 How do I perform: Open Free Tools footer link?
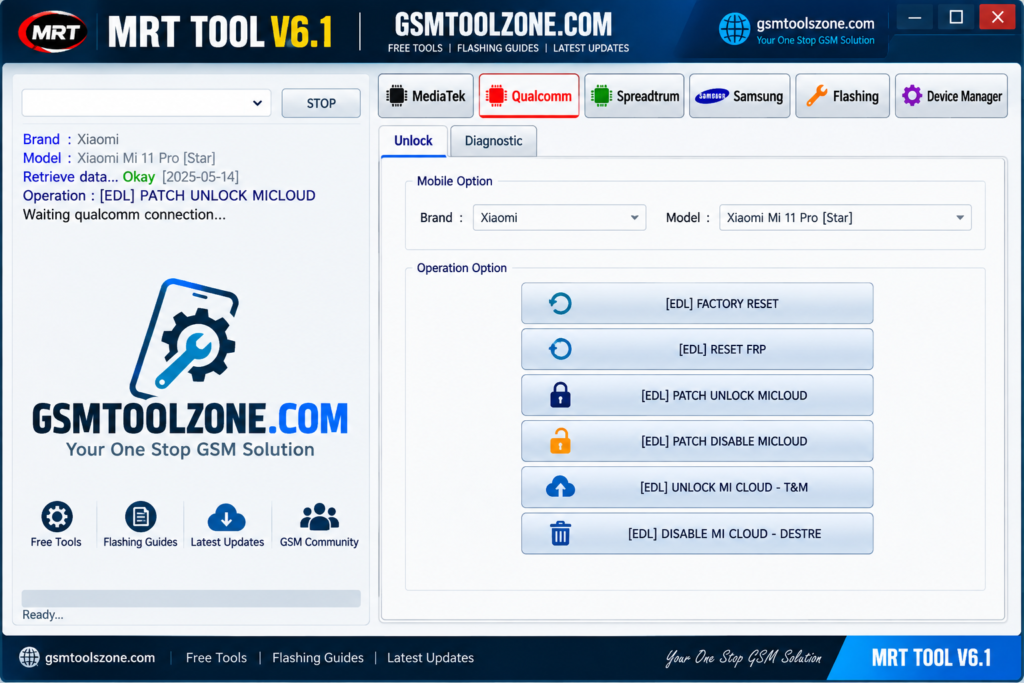[x=216, y=658]
